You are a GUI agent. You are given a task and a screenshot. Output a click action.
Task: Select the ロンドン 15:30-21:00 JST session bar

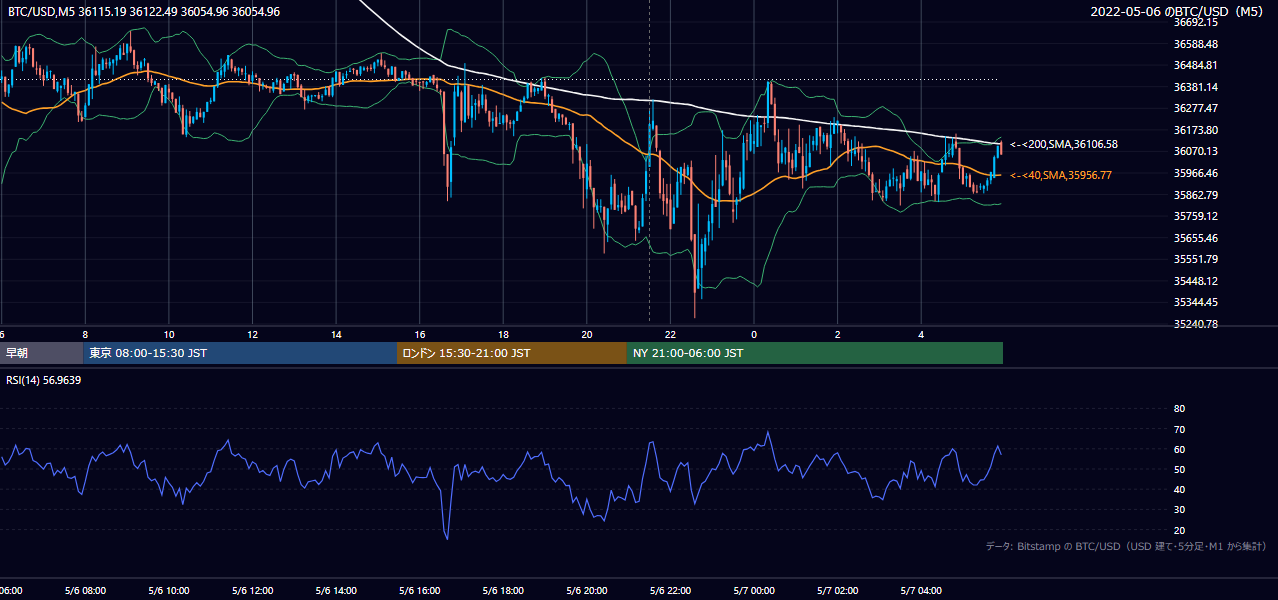[512, 353]
